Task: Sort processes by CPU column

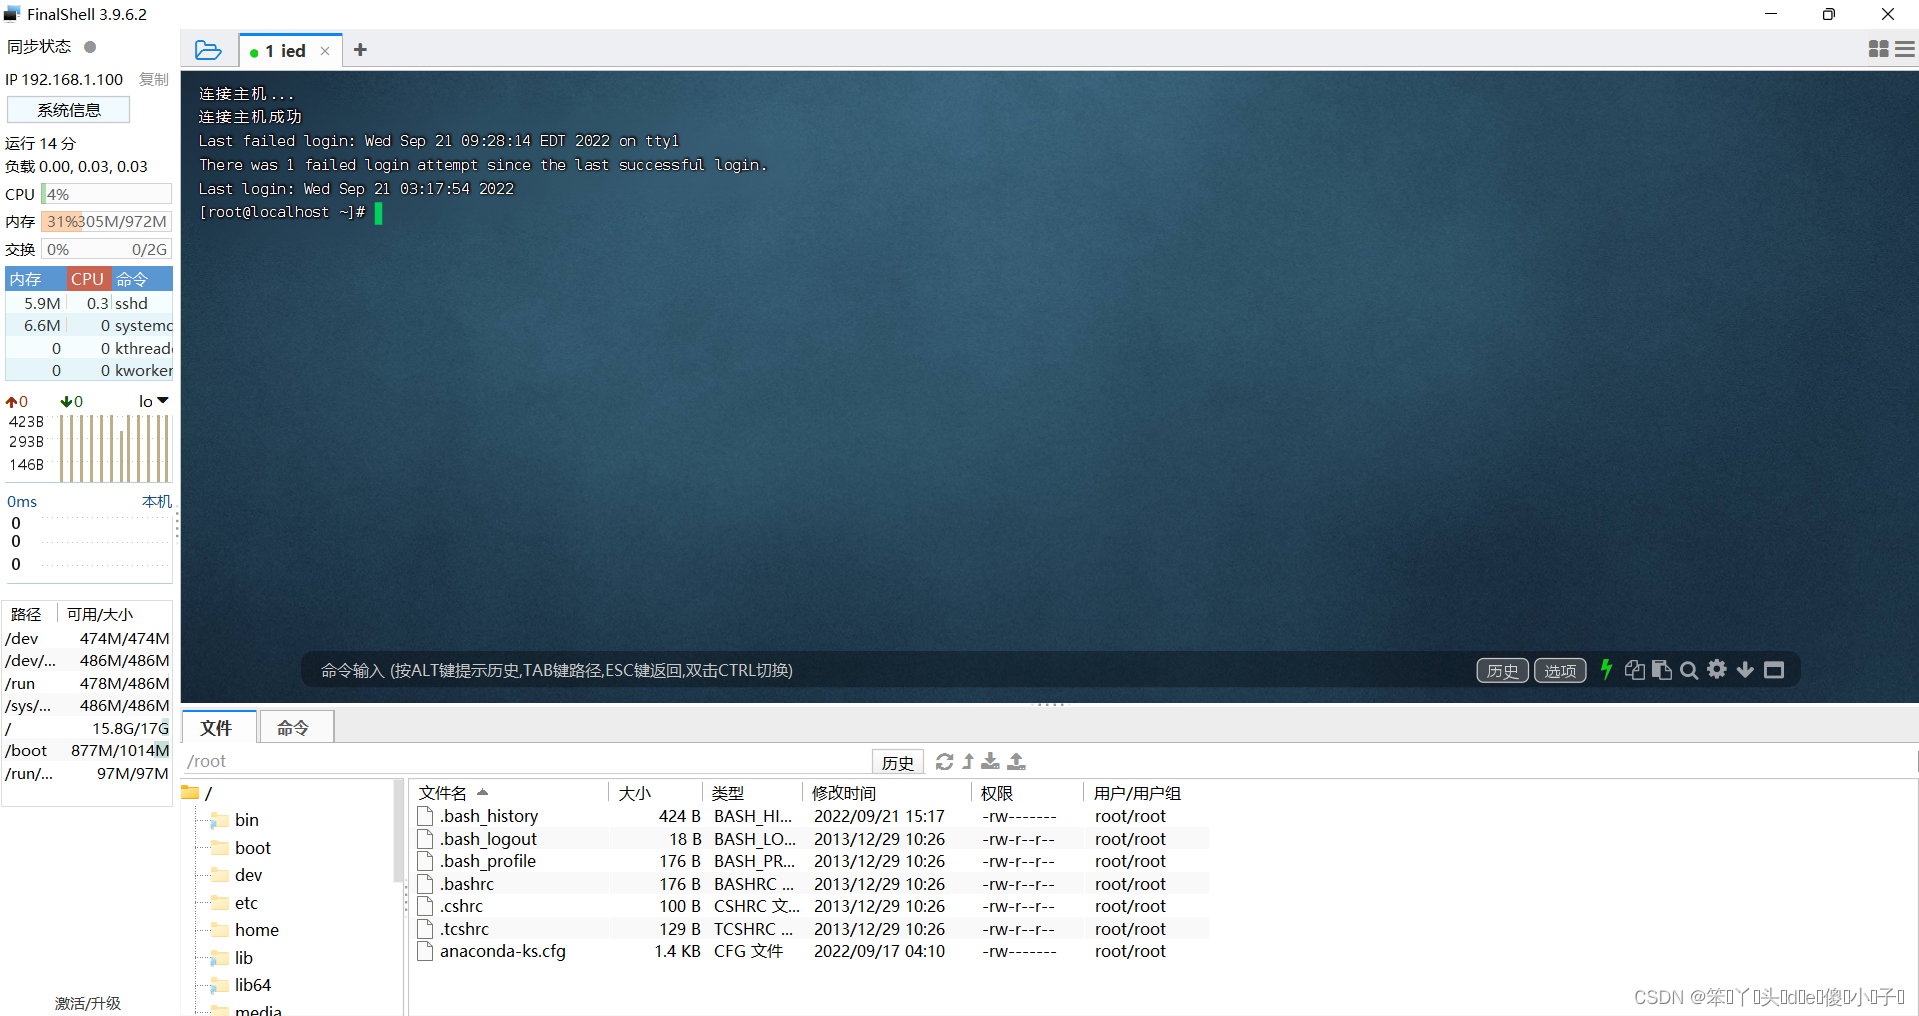Action: (87, 279)
